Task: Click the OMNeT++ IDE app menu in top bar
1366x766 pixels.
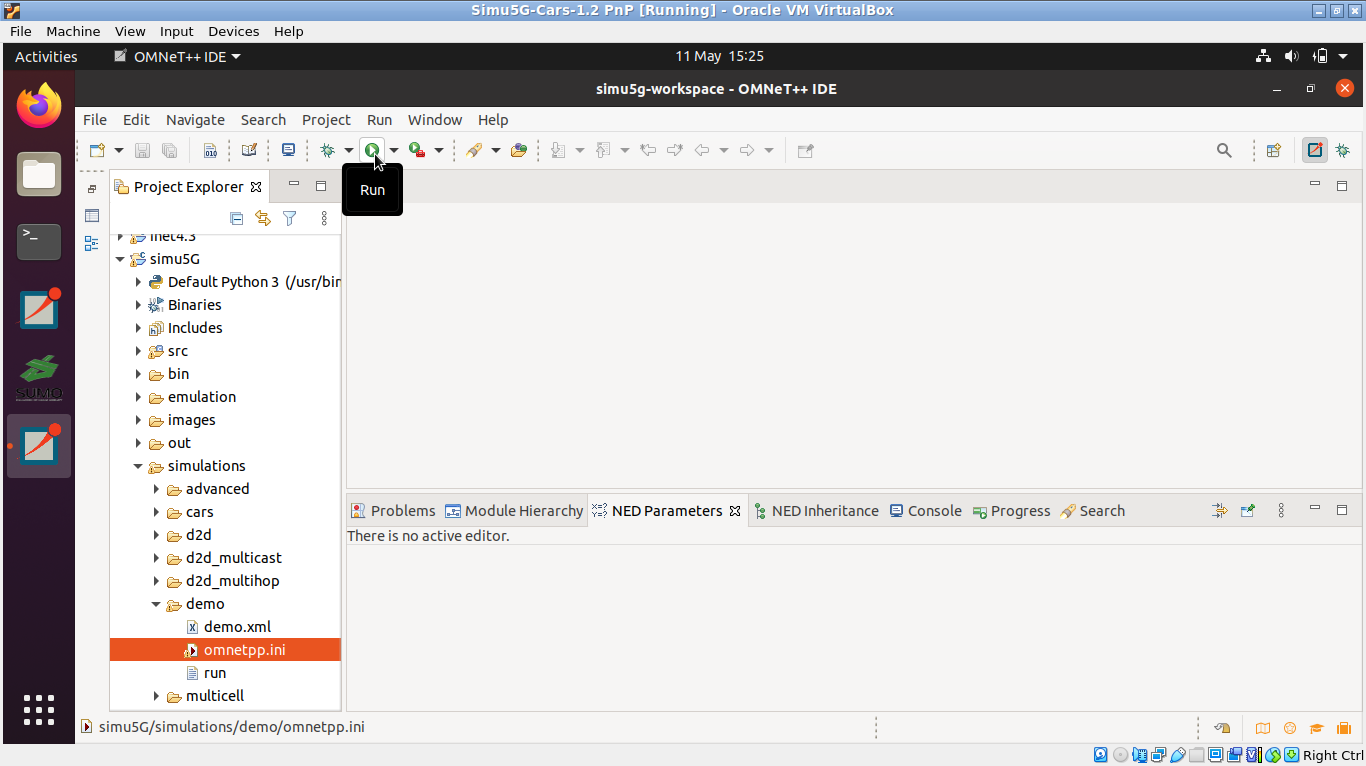Action: tap(177, 57)
